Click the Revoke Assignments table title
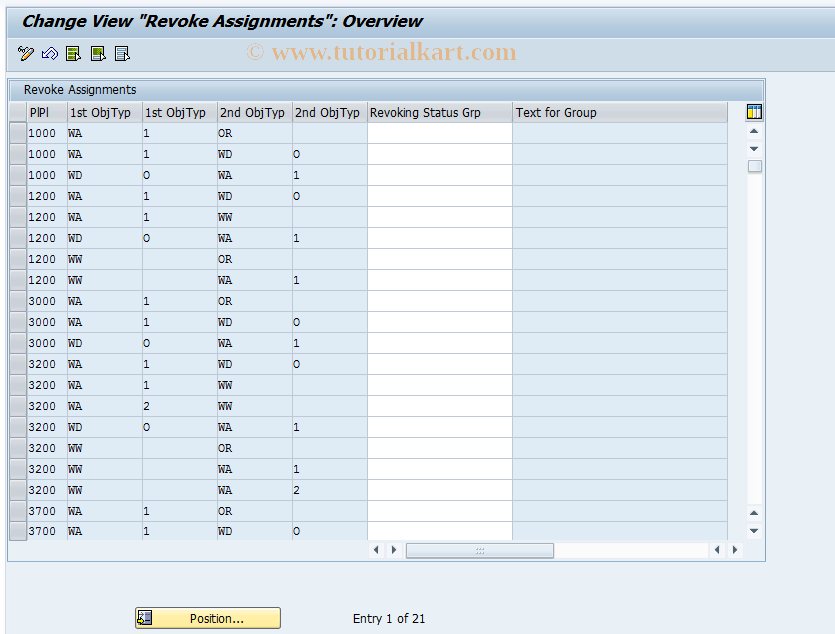The width and height of the screenshot is (835, 634). point(80,89)
